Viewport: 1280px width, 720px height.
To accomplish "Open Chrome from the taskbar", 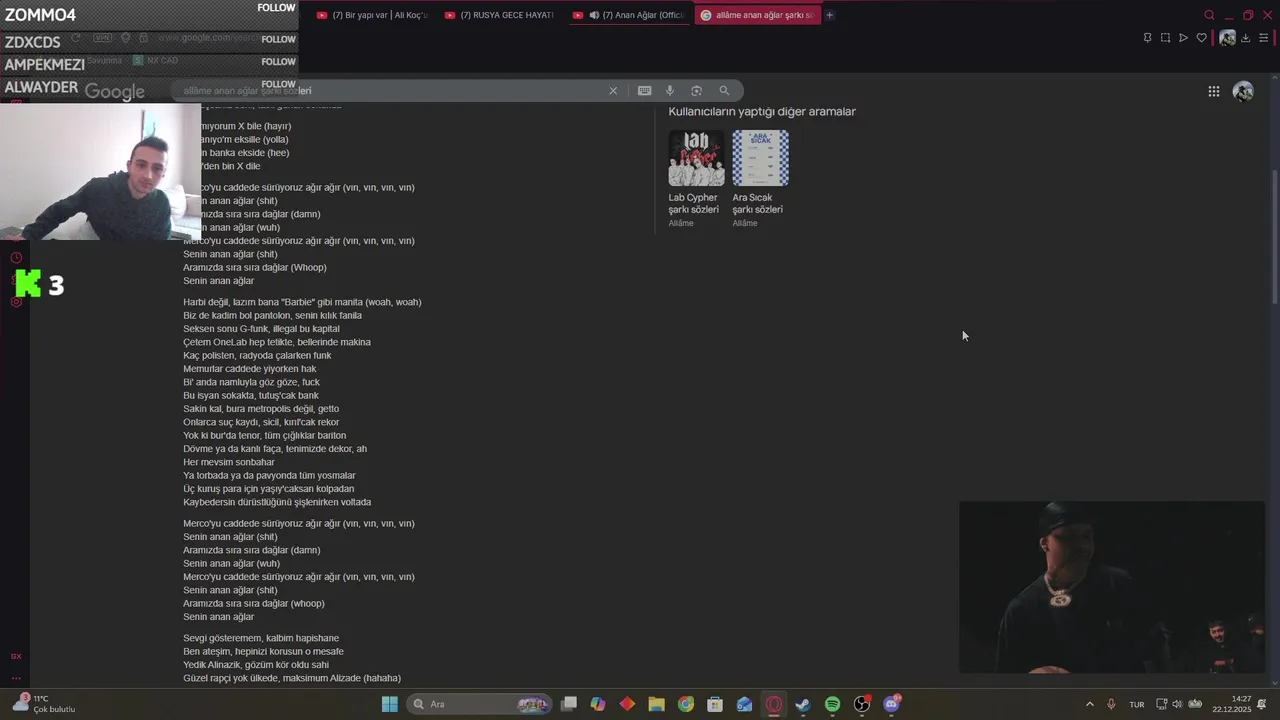I will click(685, 704).
